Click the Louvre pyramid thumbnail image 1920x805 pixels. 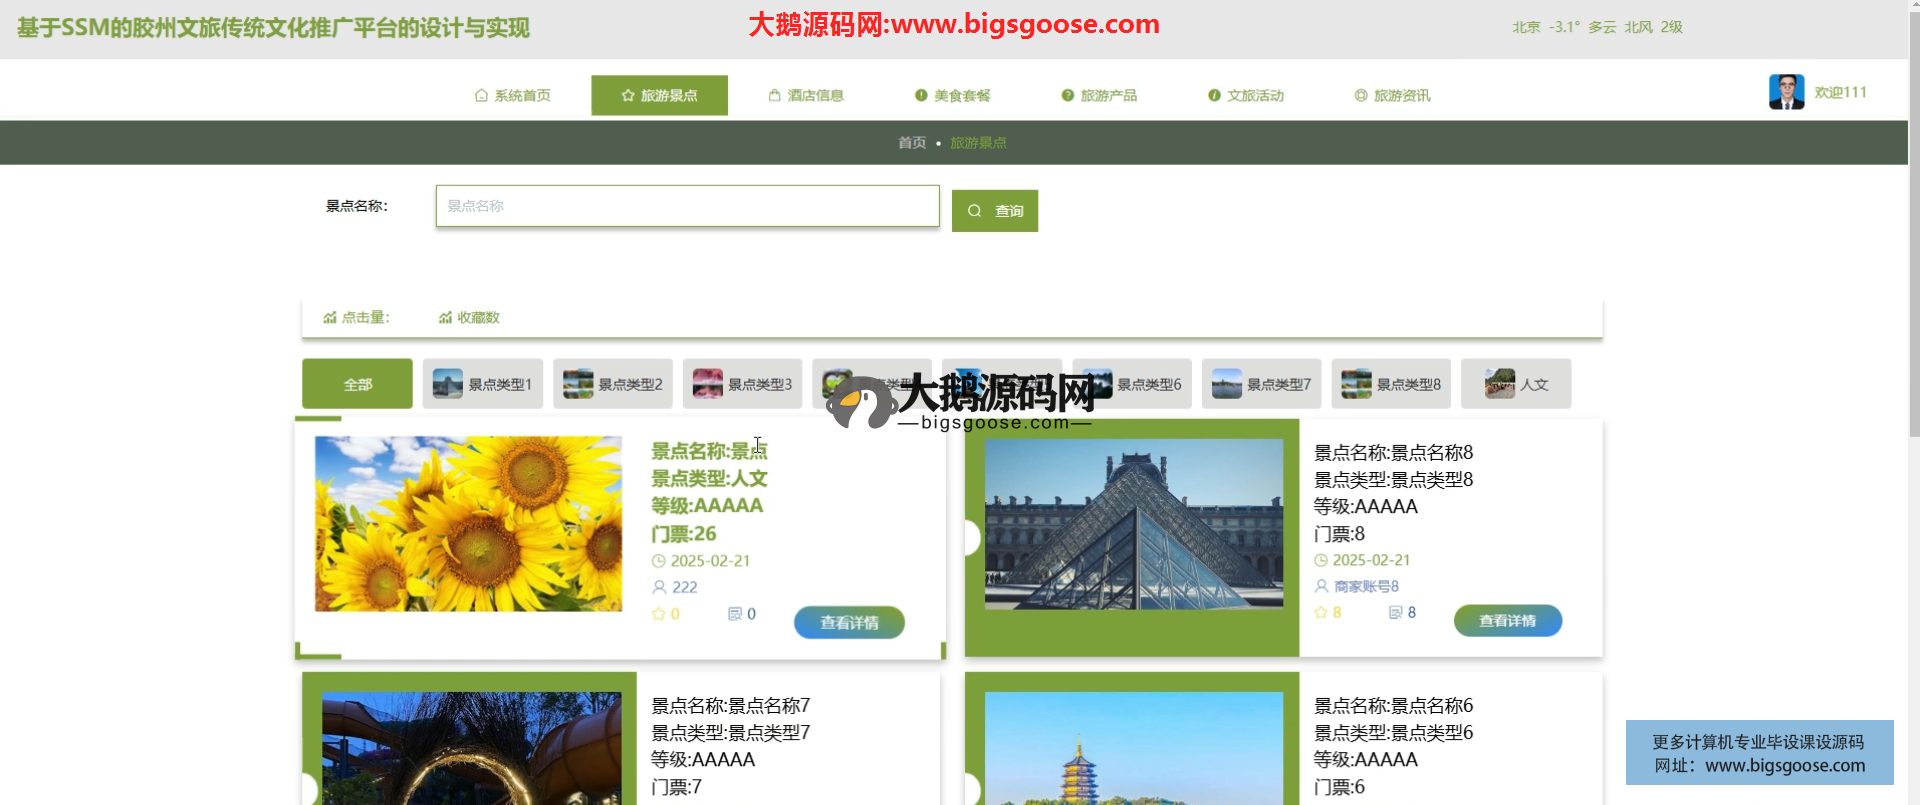click(x=1133, y=523)
